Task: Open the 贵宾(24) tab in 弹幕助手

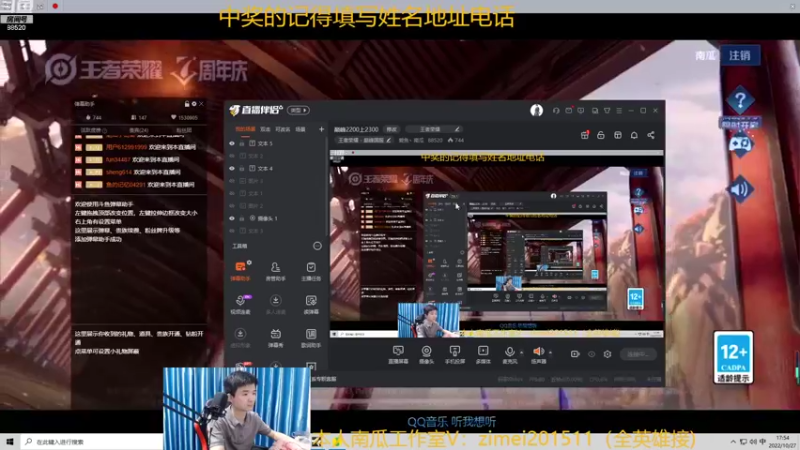Action: (x=138, y=131)
